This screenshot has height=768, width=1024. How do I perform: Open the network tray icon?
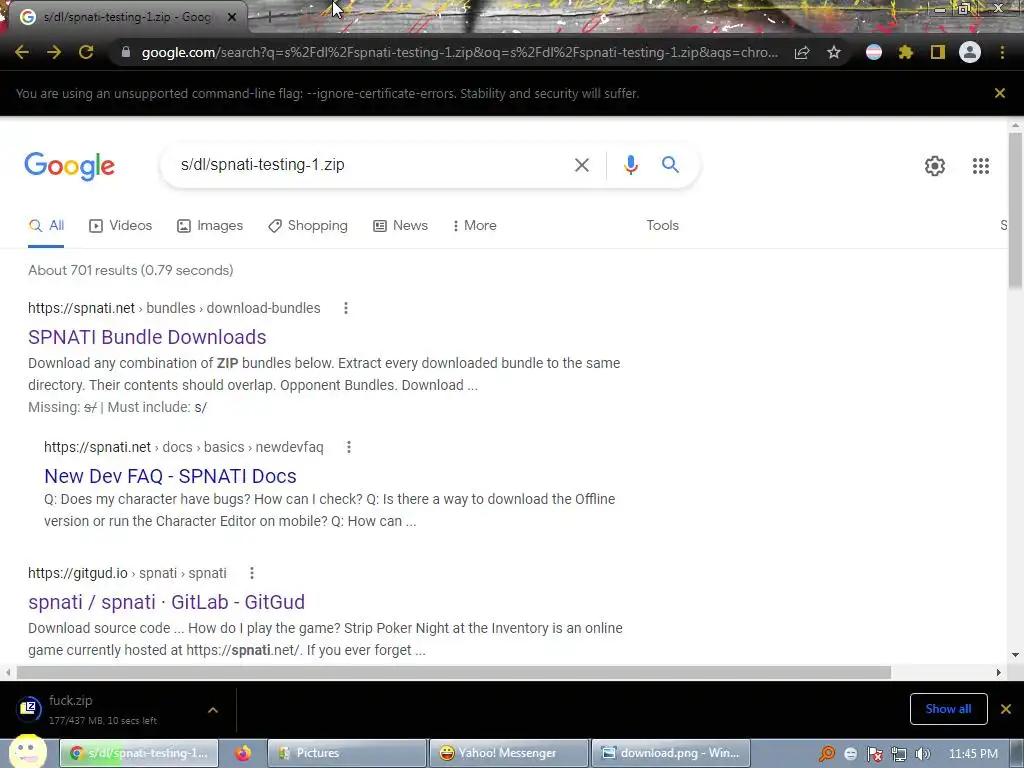(x=899, y=755)
